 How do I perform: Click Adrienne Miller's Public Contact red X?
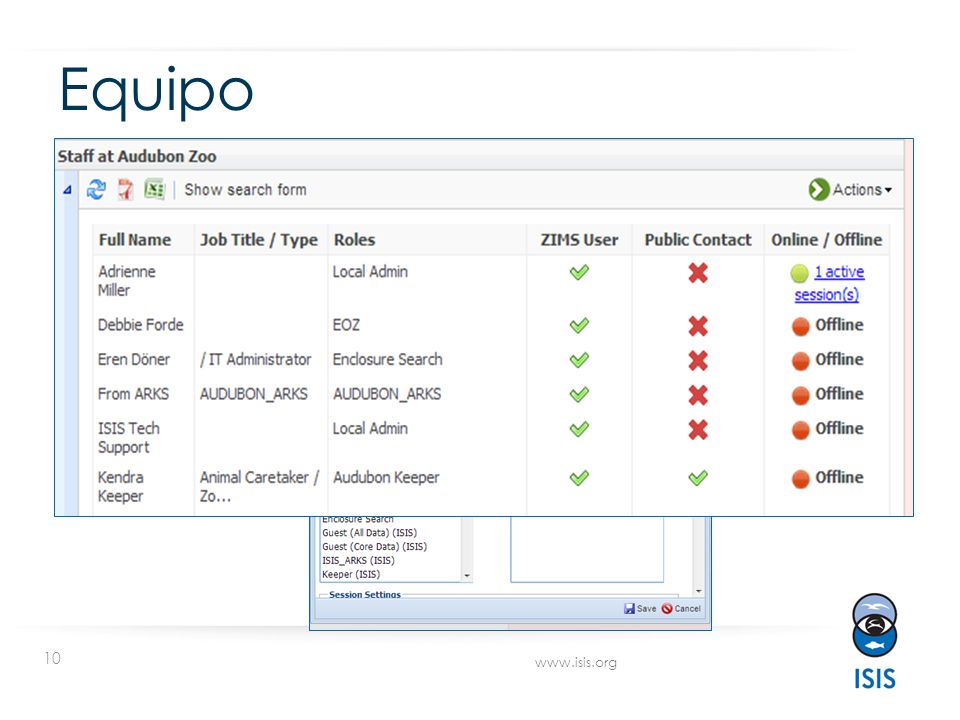pos(698,272)
